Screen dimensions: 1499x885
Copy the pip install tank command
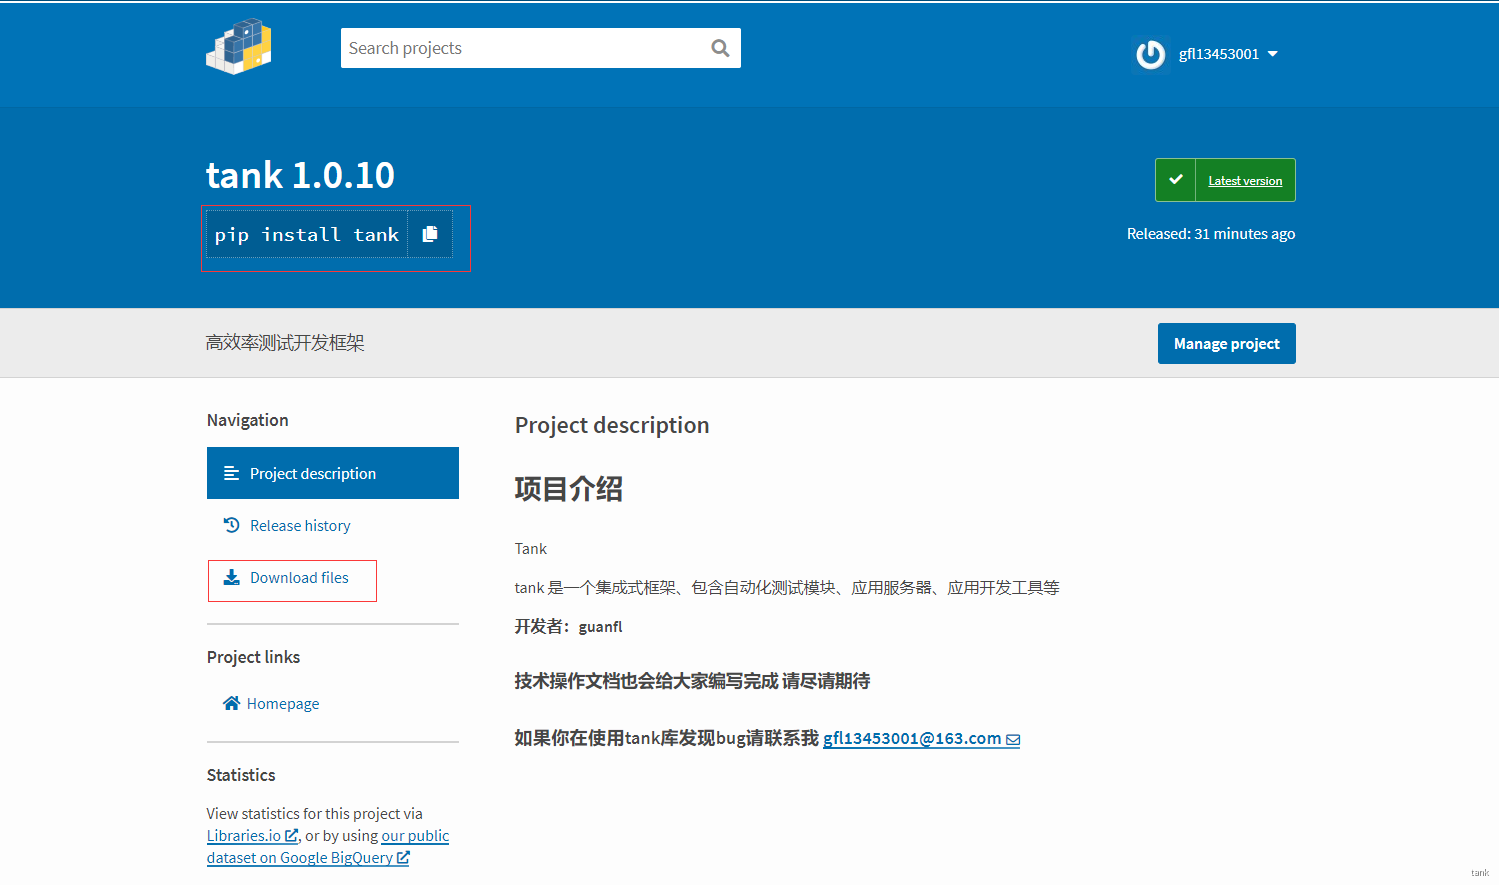pyautogui.click(x=430, y=234)
